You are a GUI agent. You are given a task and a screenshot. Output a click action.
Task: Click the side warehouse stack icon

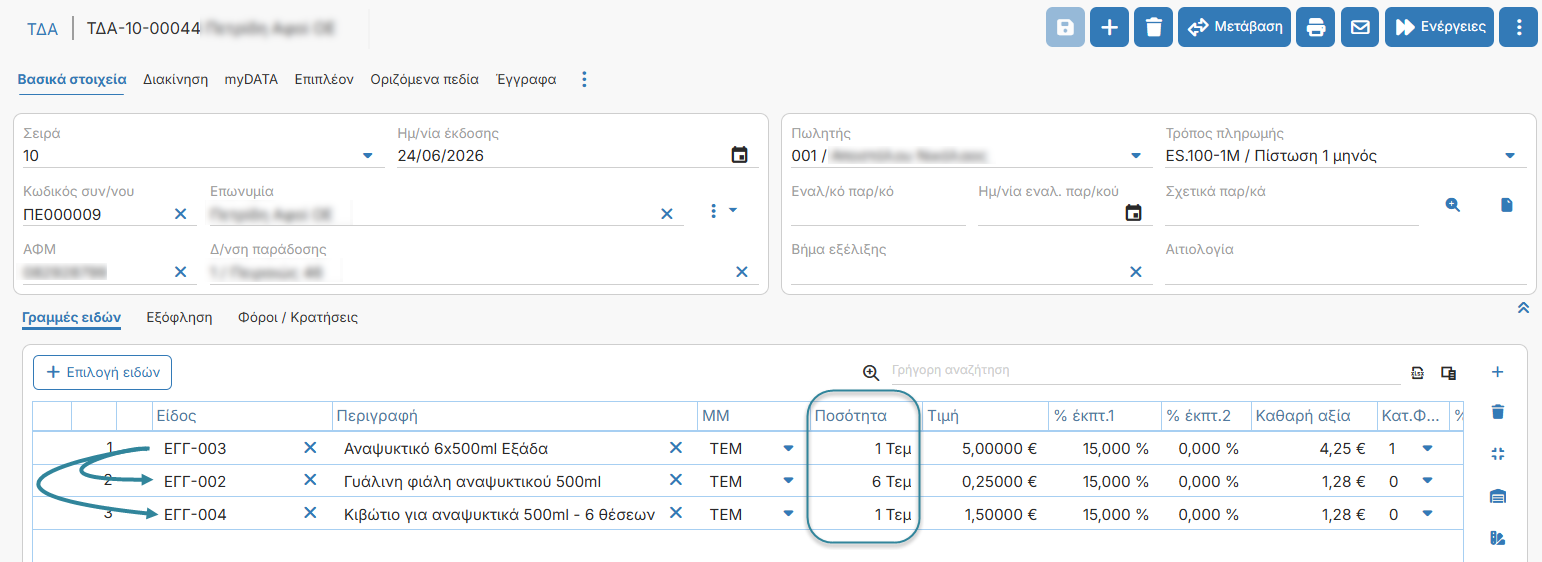point(1497,496)
